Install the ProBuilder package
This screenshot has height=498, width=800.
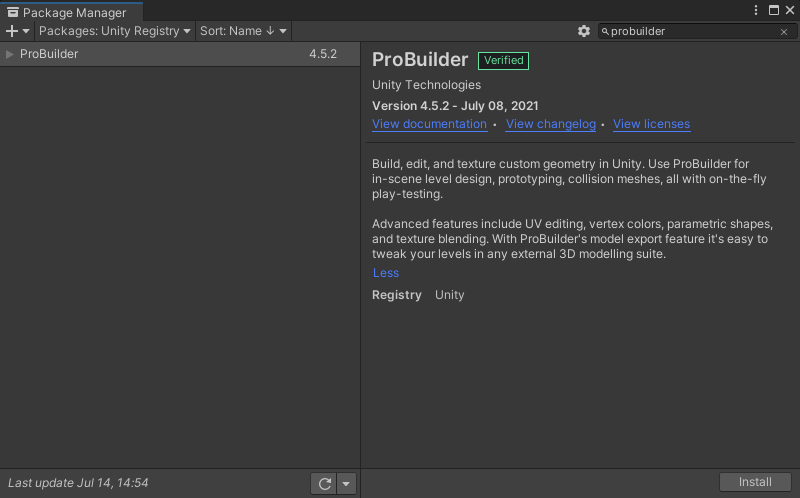[x=755, y=482]
